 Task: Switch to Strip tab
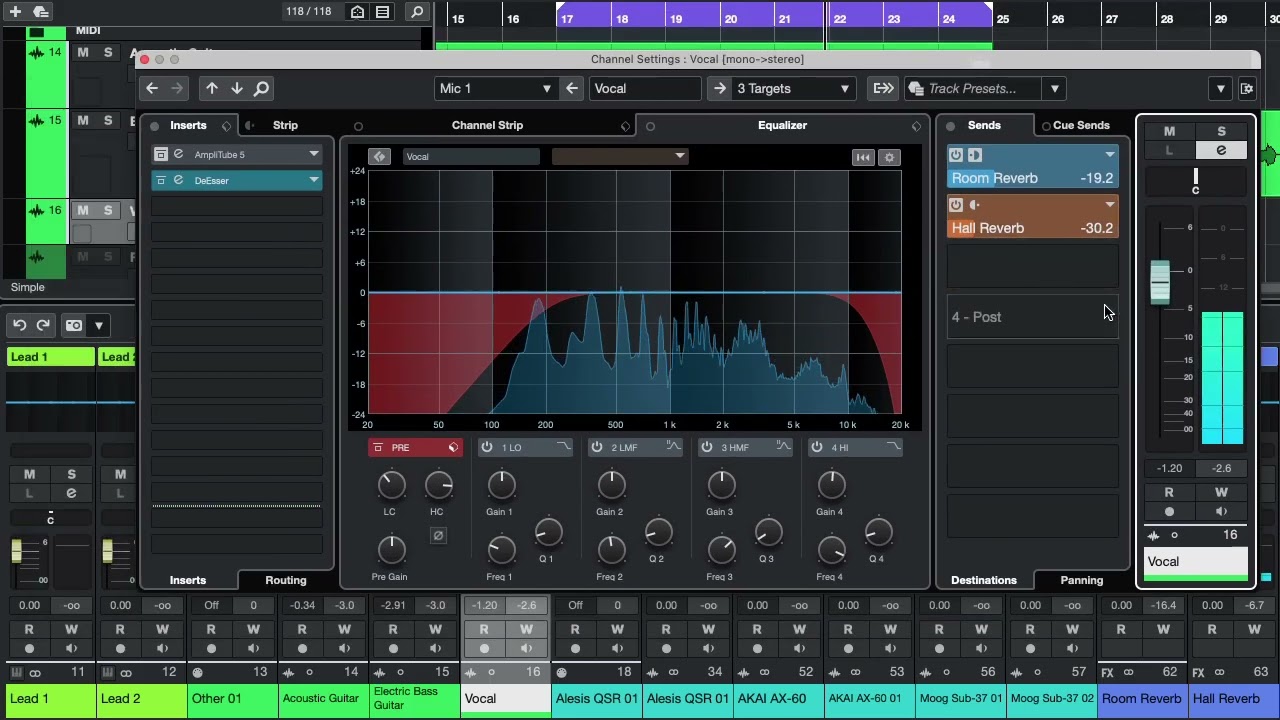285,125
